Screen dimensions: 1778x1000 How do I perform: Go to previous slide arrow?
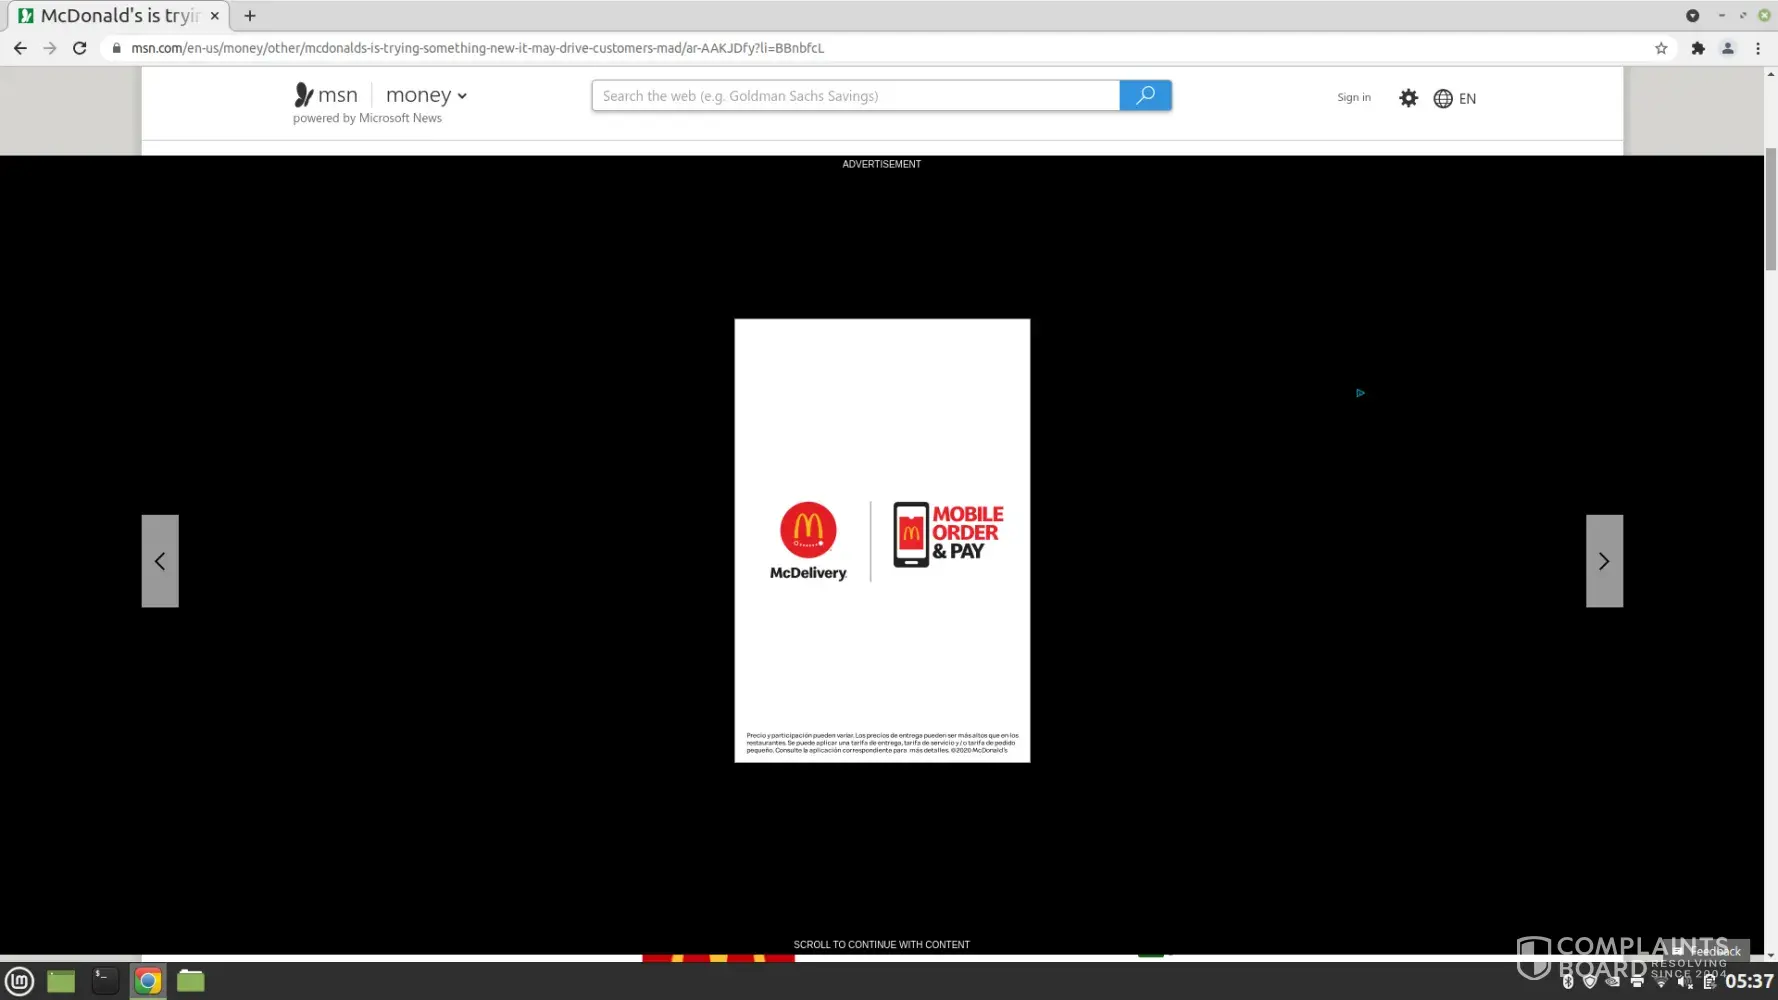[160, 561]
